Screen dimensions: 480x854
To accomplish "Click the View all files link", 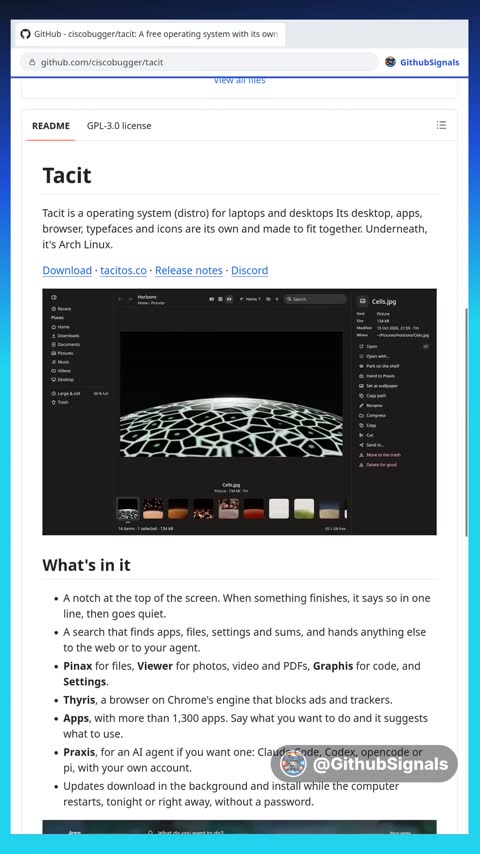I will [239, 81].
